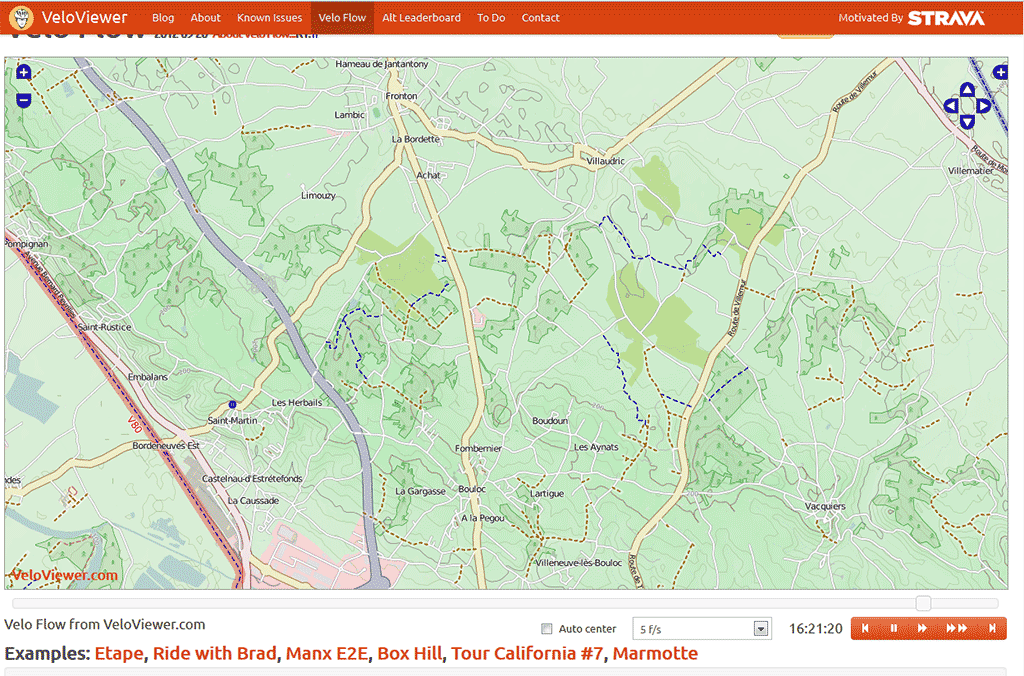Click the Villaudric label on map

click(x=605, y=161)
